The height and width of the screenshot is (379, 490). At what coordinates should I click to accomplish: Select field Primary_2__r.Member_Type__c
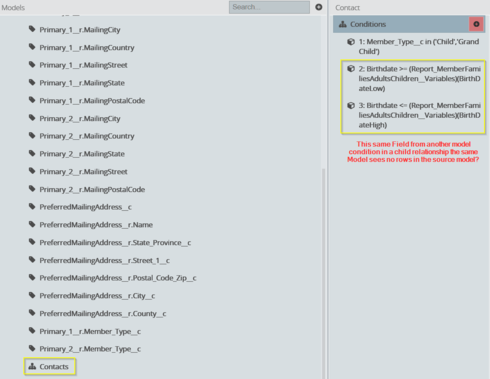pos(90,349)
